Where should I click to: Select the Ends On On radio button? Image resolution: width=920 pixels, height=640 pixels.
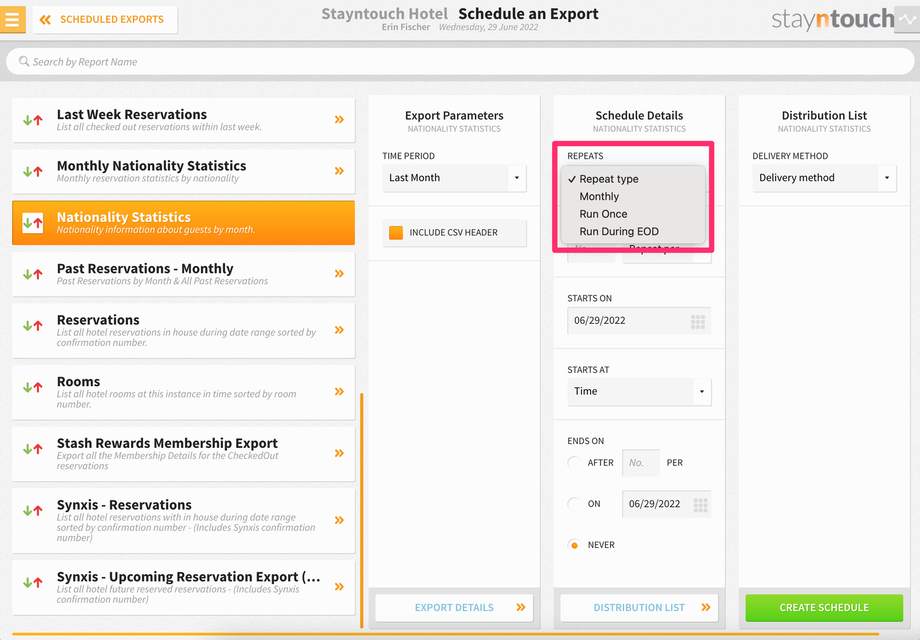tap(574, 504)
